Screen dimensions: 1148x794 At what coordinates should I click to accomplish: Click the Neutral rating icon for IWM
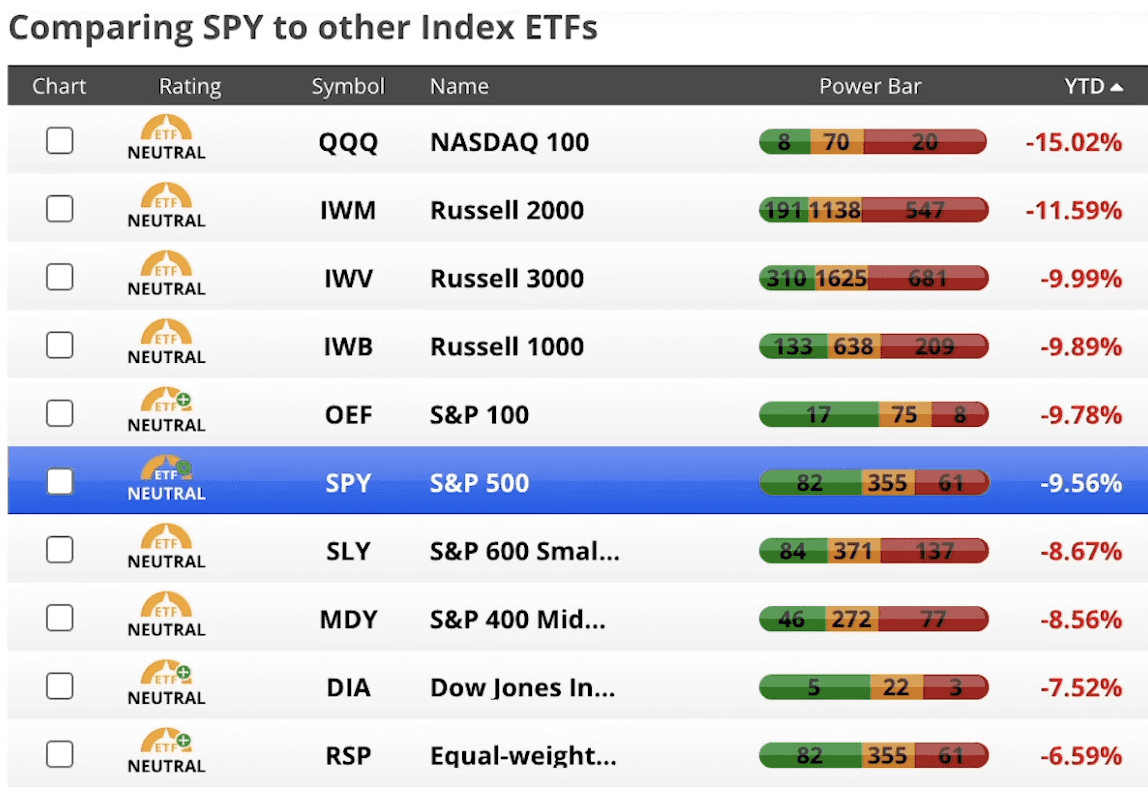[166, 205]
